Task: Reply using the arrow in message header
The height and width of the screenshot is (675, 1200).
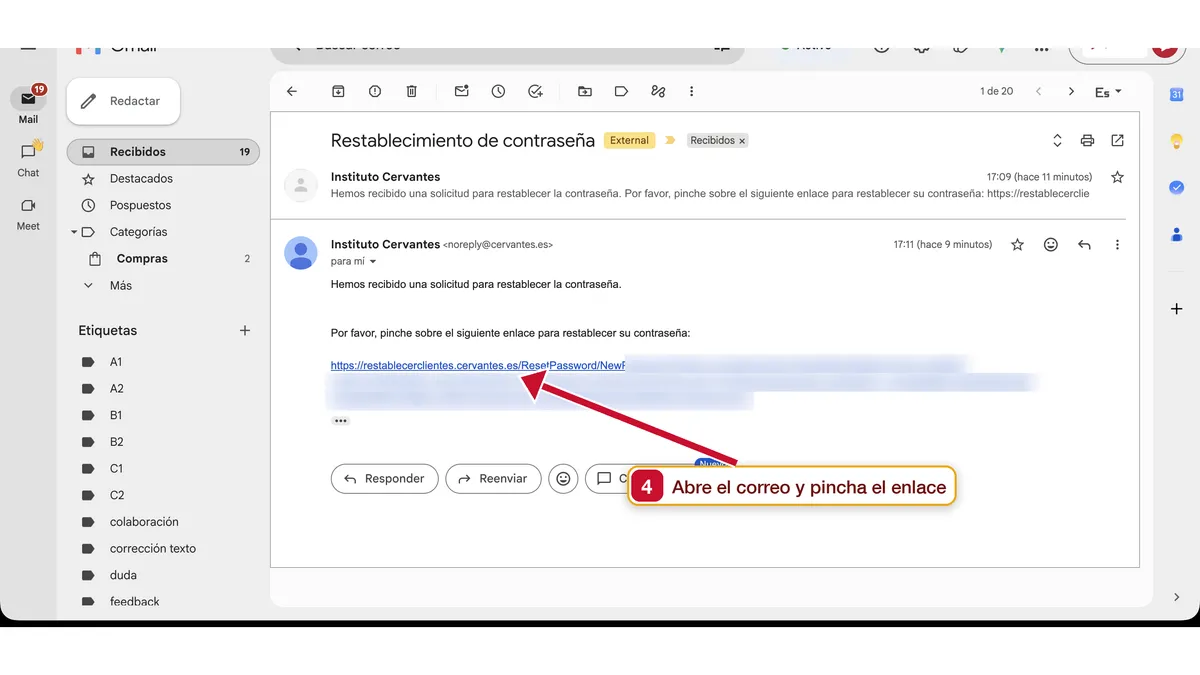Action: [1084, 244]
